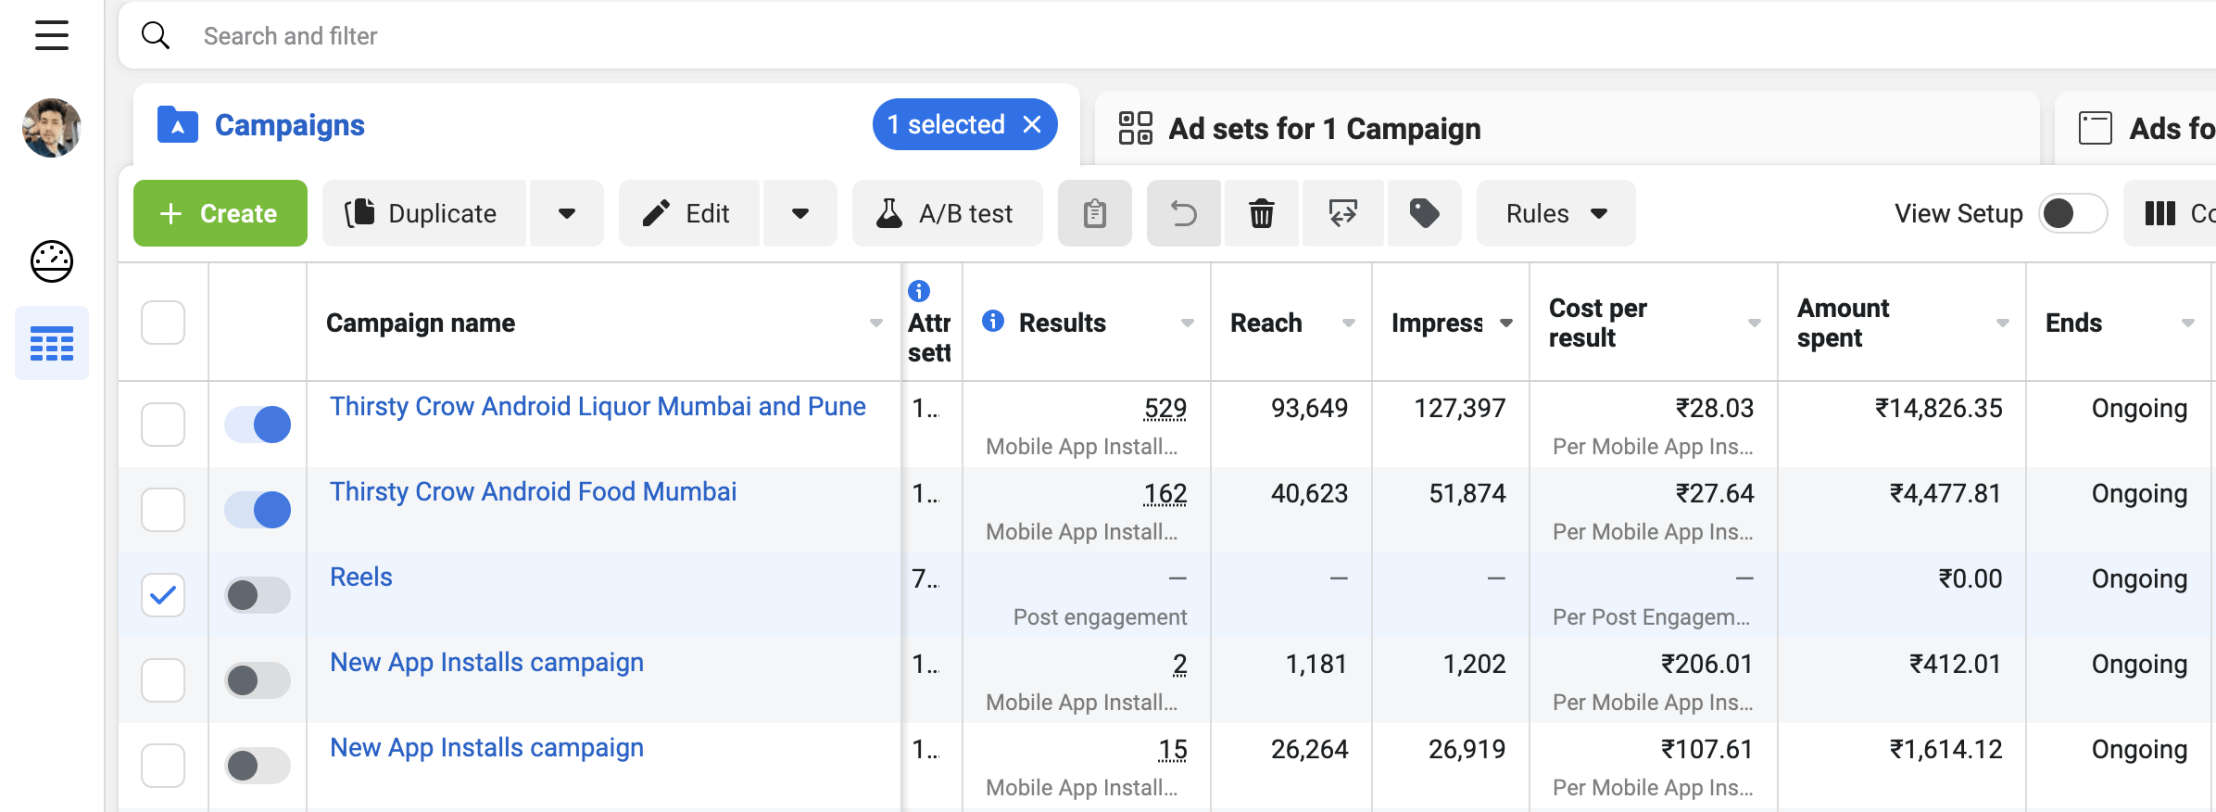2216x812 pixels.
Task: Click the 529 results value
Action: coord(1165,408)
